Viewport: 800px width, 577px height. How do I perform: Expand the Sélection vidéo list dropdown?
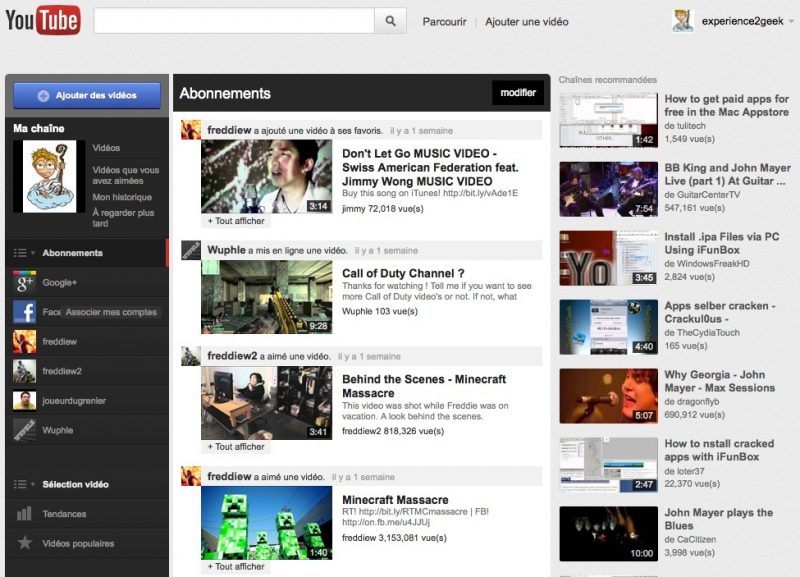(x=24, y=484)
